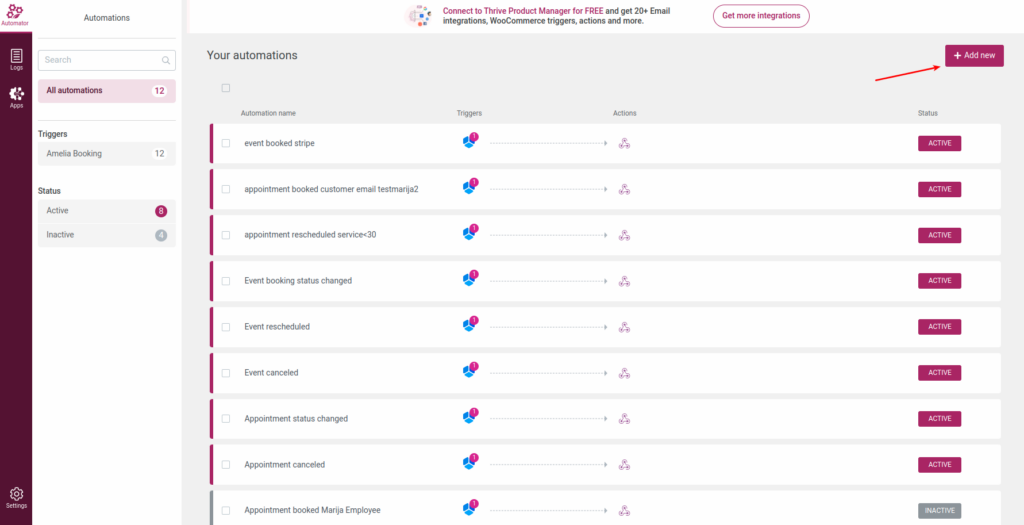Viewport: 1024px width, 525px height.
Task: Click action icon for Appointment booked Marija Employee
Action: (624, 510)
